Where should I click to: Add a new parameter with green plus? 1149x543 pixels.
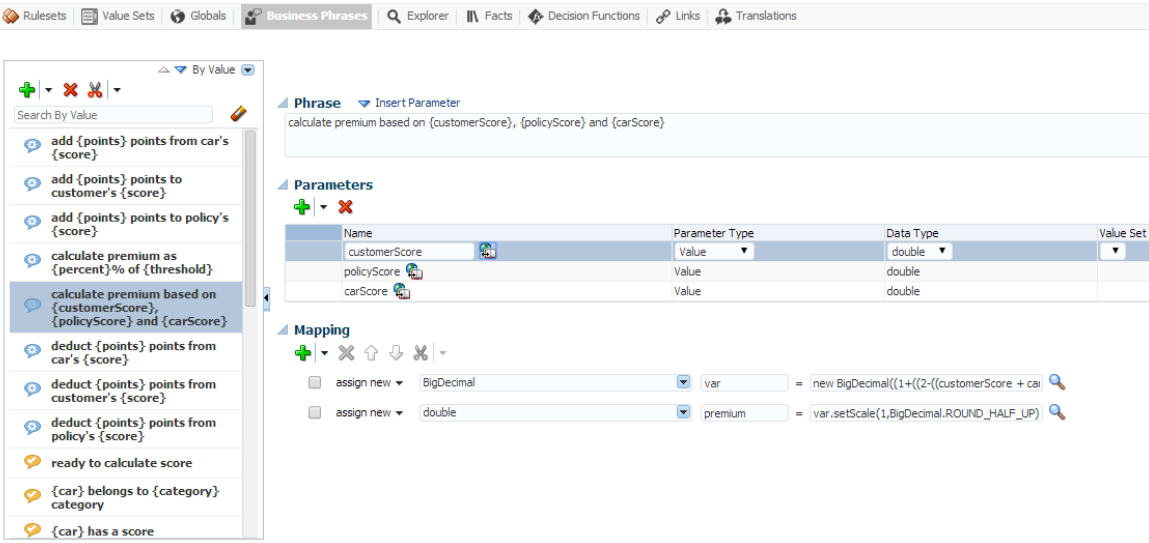pyautogui.click(x=302, y=207)
